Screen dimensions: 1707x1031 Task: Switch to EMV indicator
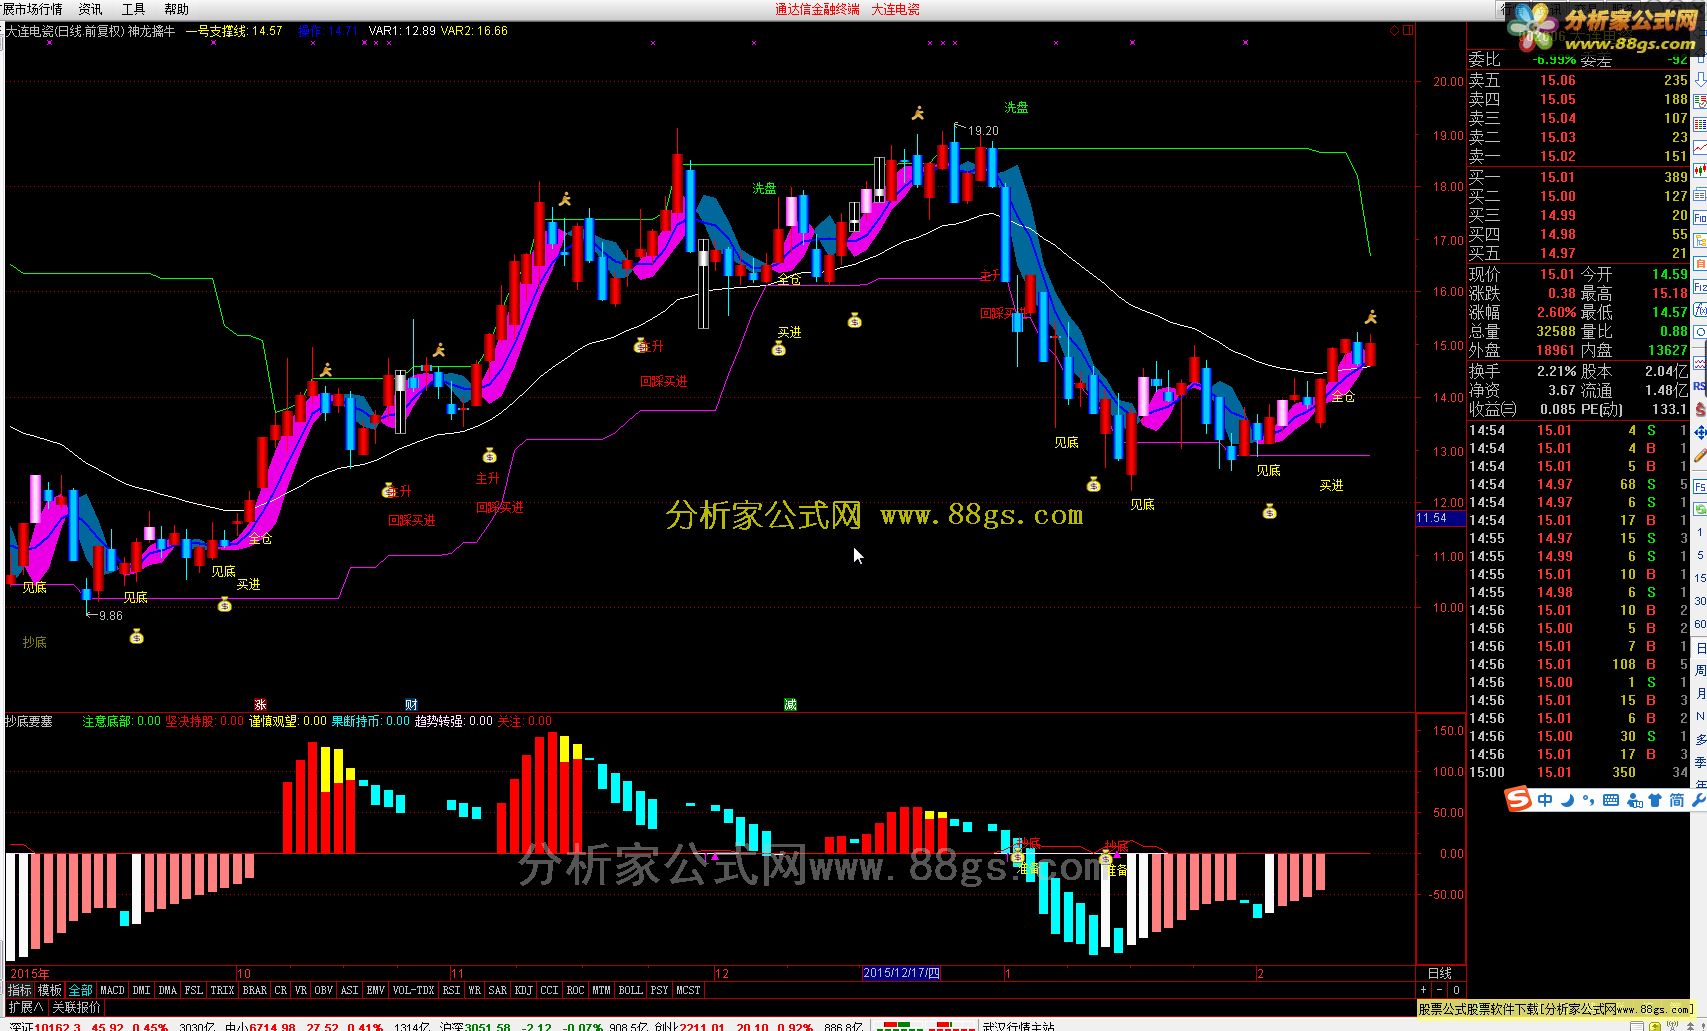point(375,990)
